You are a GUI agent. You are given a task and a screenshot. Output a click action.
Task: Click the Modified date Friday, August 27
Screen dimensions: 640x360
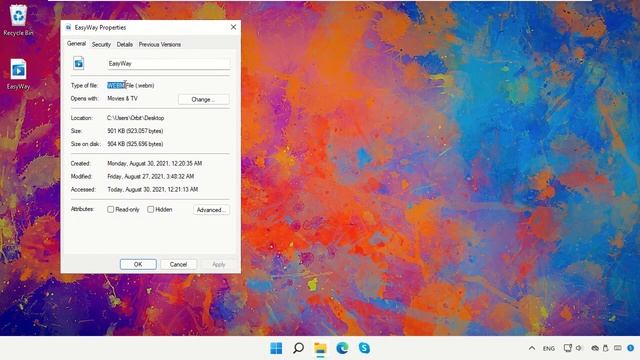coord(151,176)
